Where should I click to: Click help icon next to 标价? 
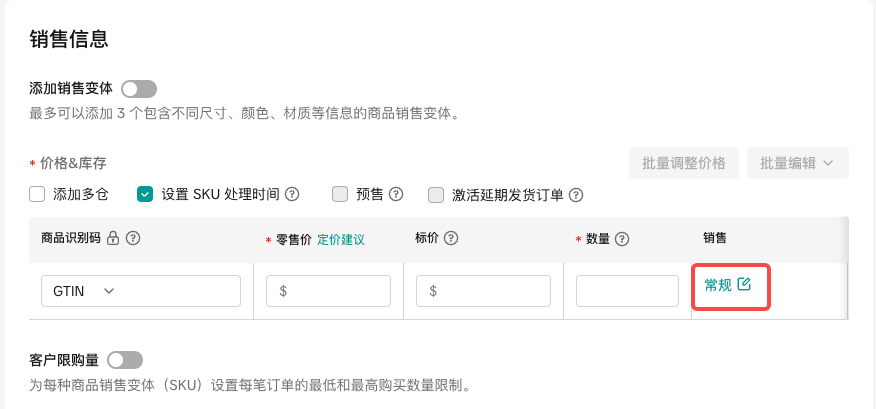(x=451, y=238)
